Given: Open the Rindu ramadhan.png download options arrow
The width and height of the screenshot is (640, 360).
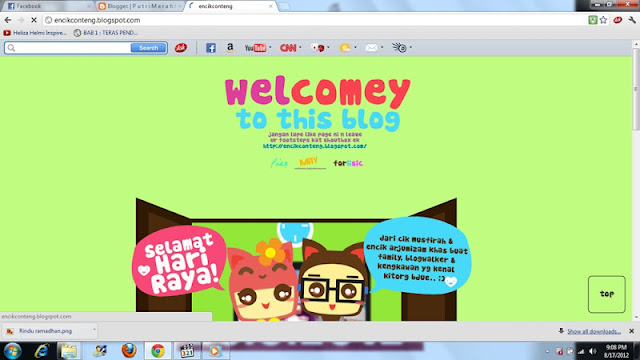Looking at the screenshot, I should (x=94, y=330).
